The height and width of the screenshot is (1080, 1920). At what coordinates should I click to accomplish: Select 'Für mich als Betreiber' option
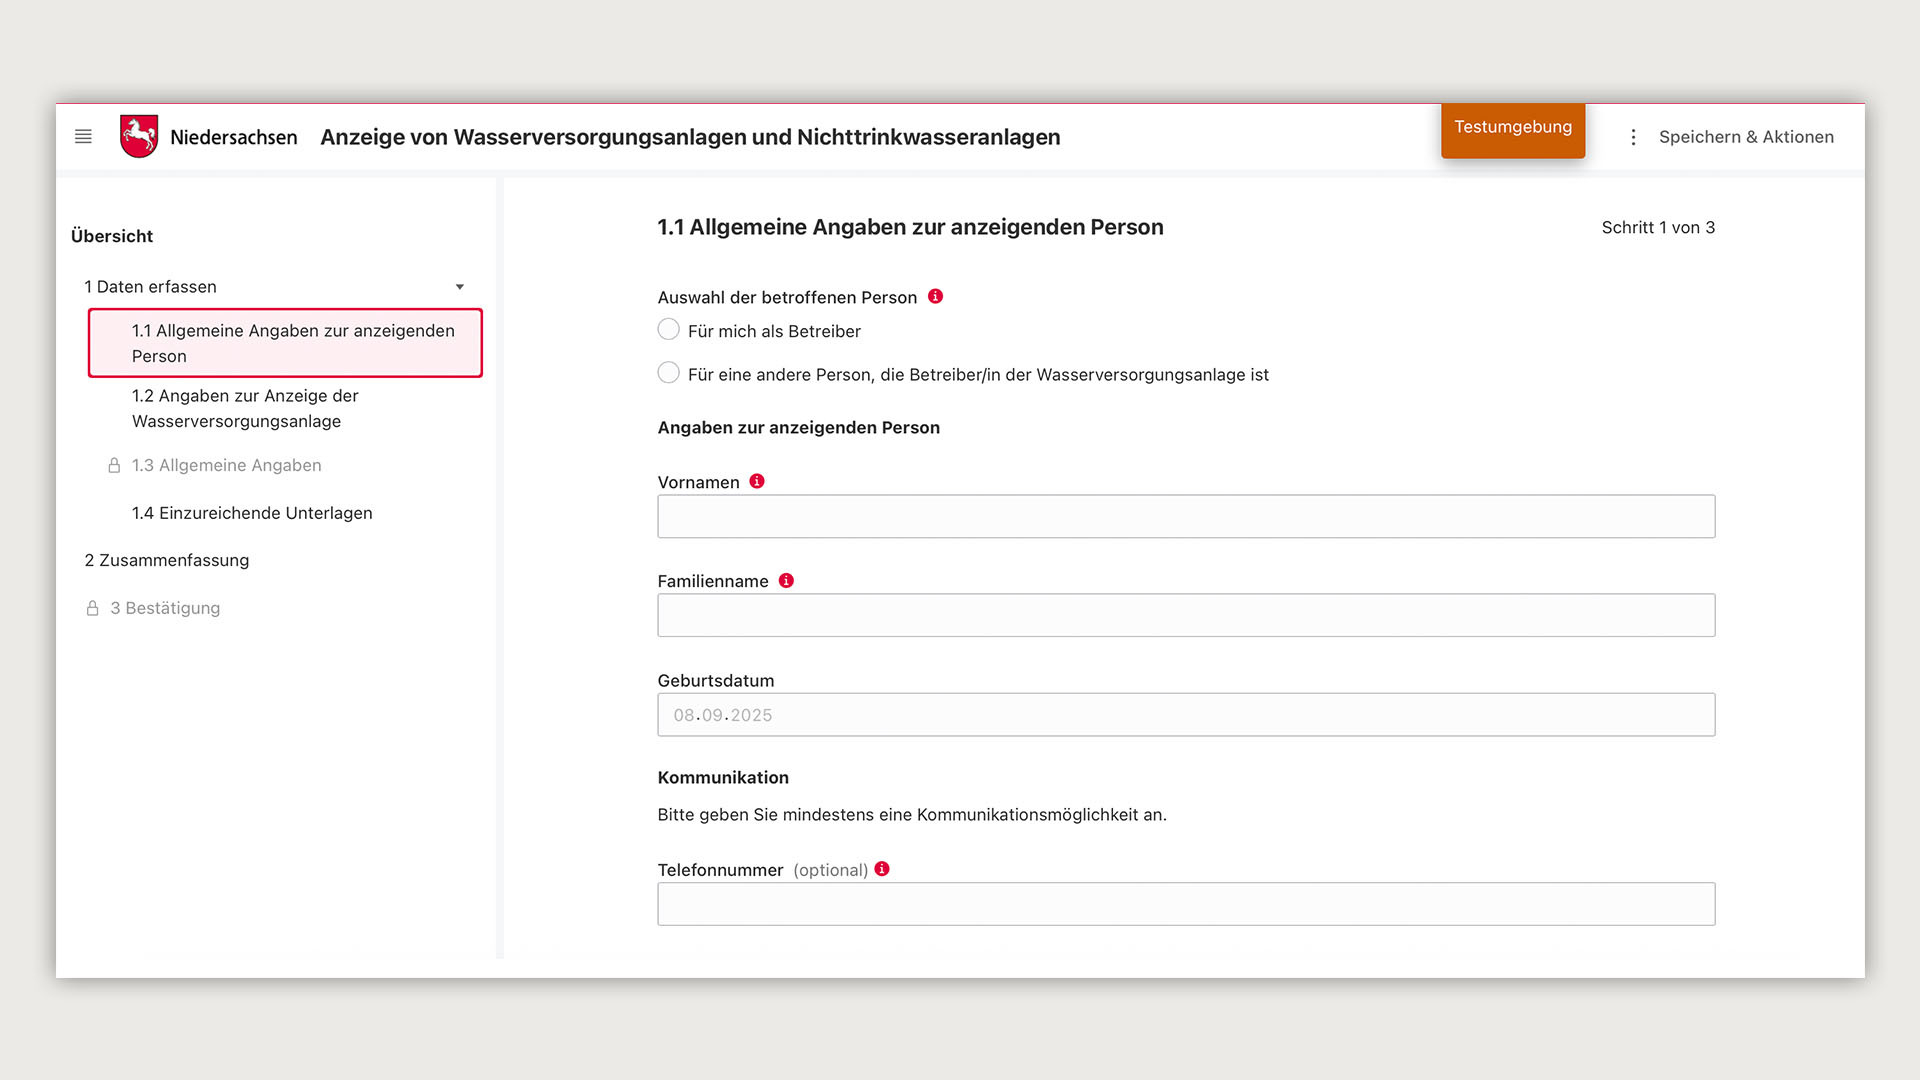coord(669,330)
